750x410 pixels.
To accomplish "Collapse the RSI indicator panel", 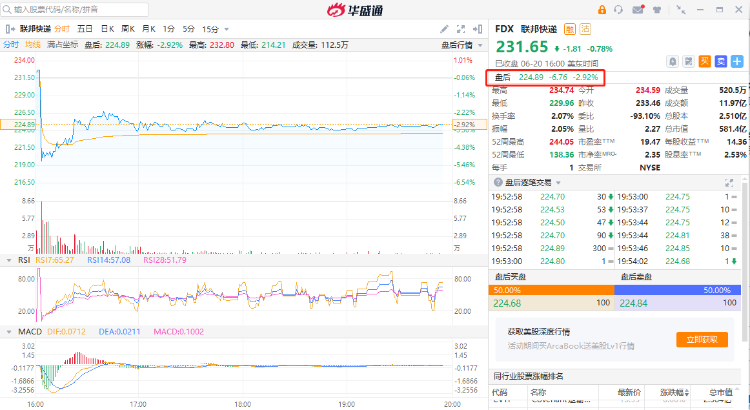I will (x=9, y=260).
